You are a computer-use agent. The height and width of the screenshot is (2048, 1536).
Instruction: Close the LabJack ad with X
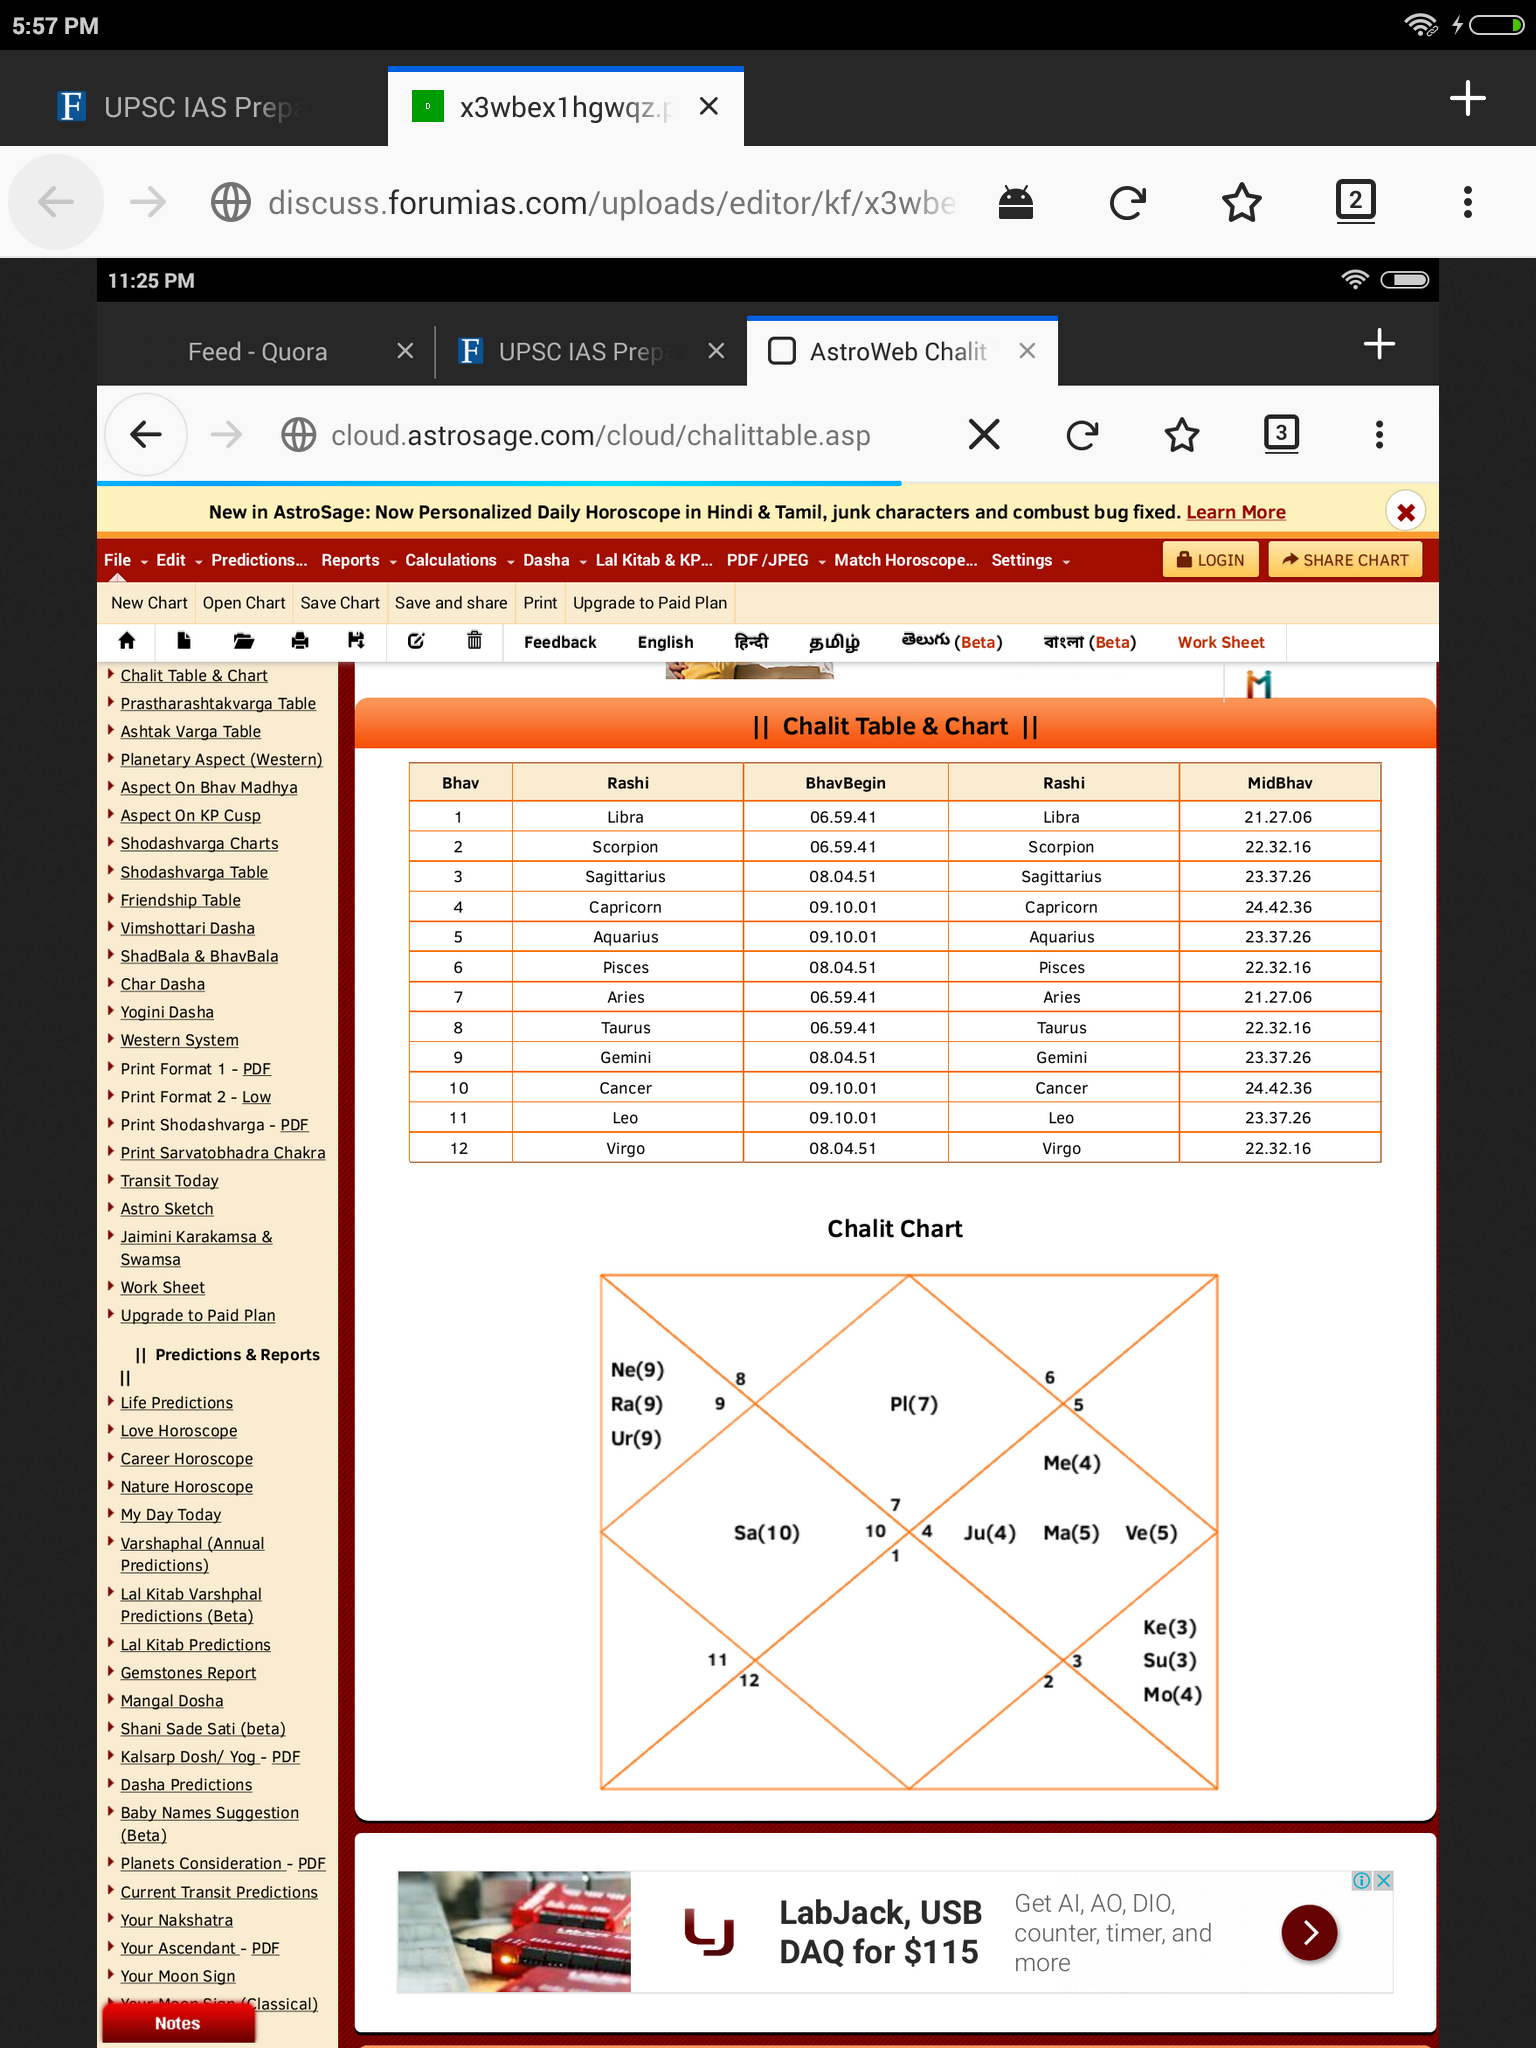1383,1880
